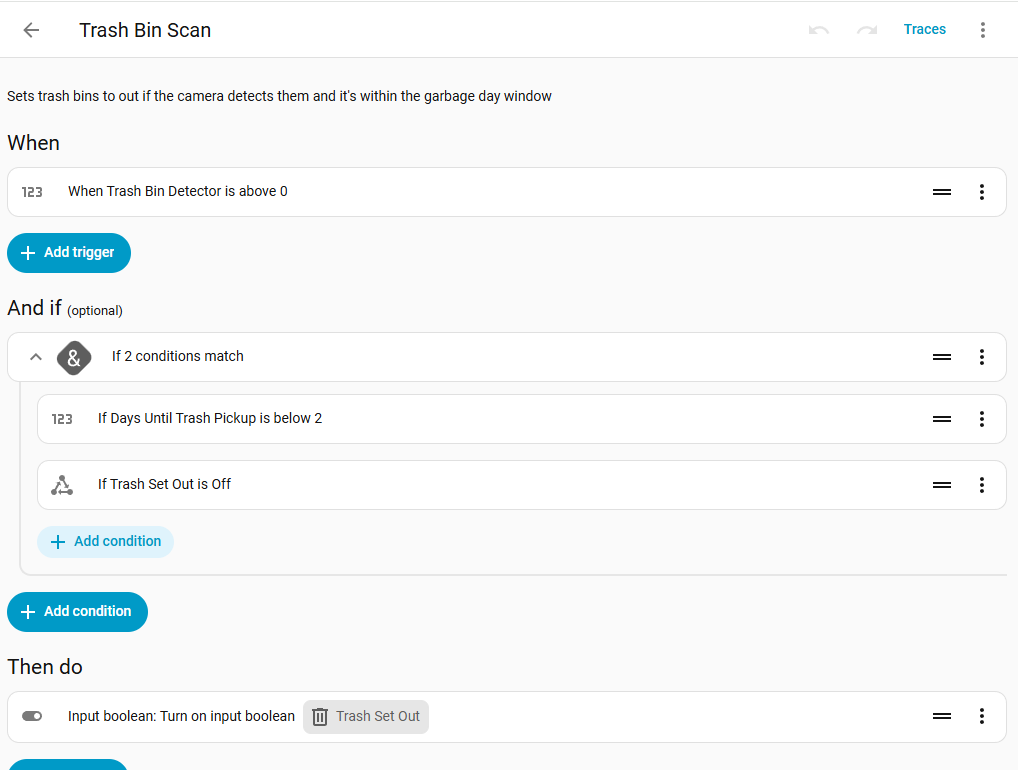
Task: Open three-dot menu for Input boolean action
Action: (x=982, y=716)
